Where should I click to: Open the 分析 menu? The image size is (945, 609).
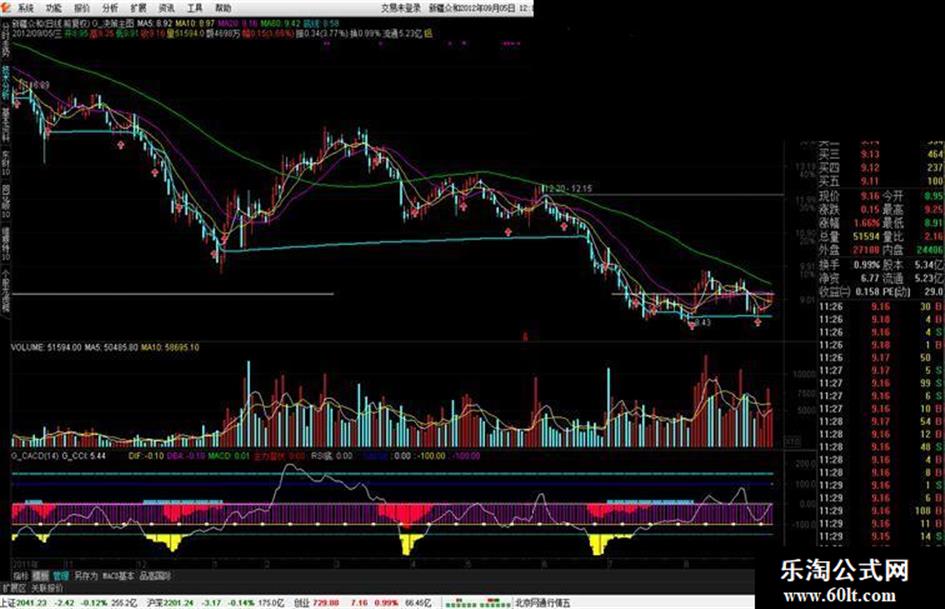pos(110,8)
